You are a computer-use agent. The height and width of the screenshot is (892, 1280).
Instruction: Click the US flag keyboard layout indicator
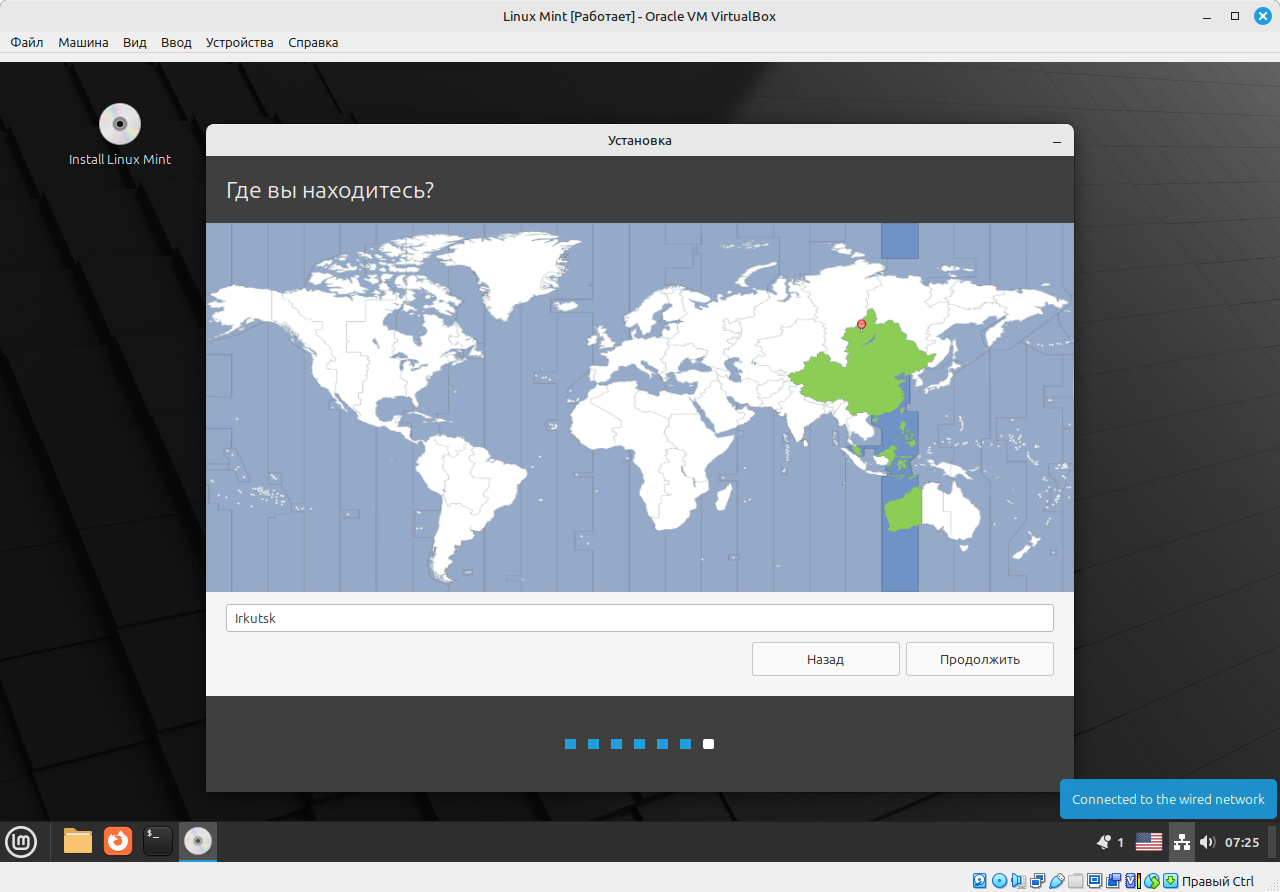[1149, 842]
